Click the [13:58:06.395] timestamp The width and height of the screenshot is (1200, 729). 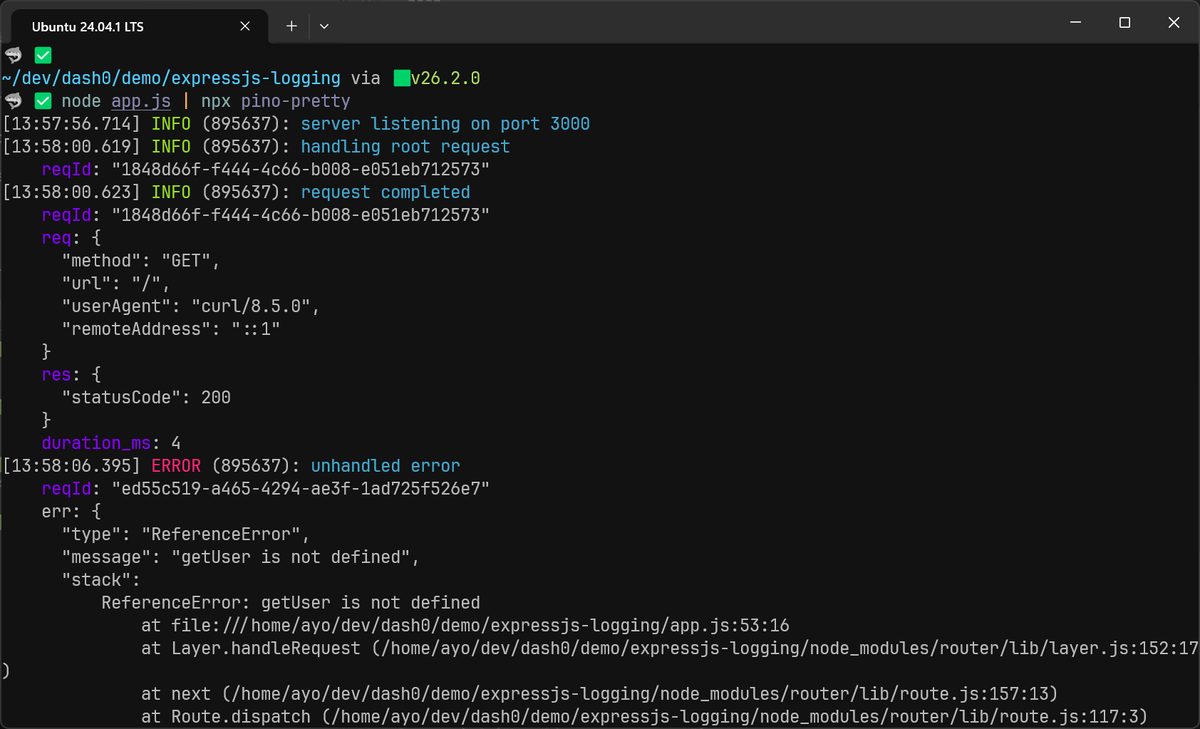click(x=72, y=466)
